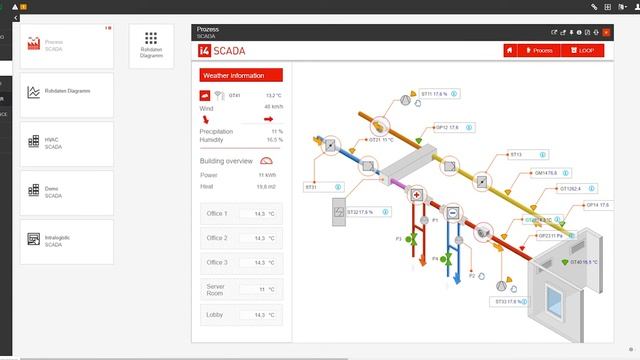Screen dimensions: 640x360
Task: Click the grid-icon Rohdaten Diagramm tile
Action: 151,46
